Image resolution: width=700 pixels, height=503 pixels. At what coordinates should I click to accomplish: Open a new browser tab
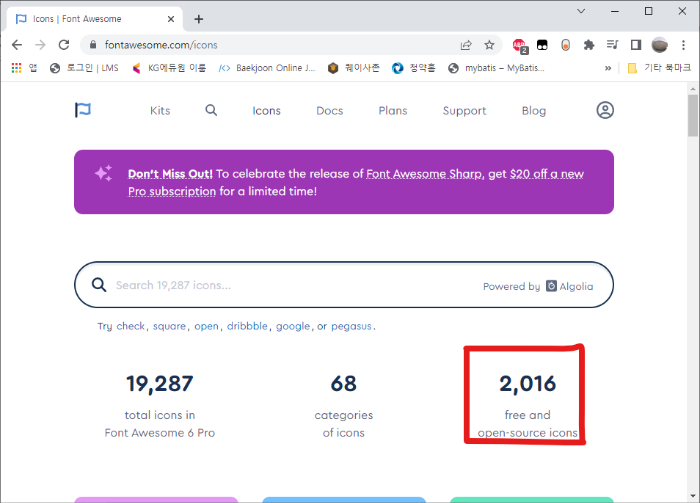(199, 19)
